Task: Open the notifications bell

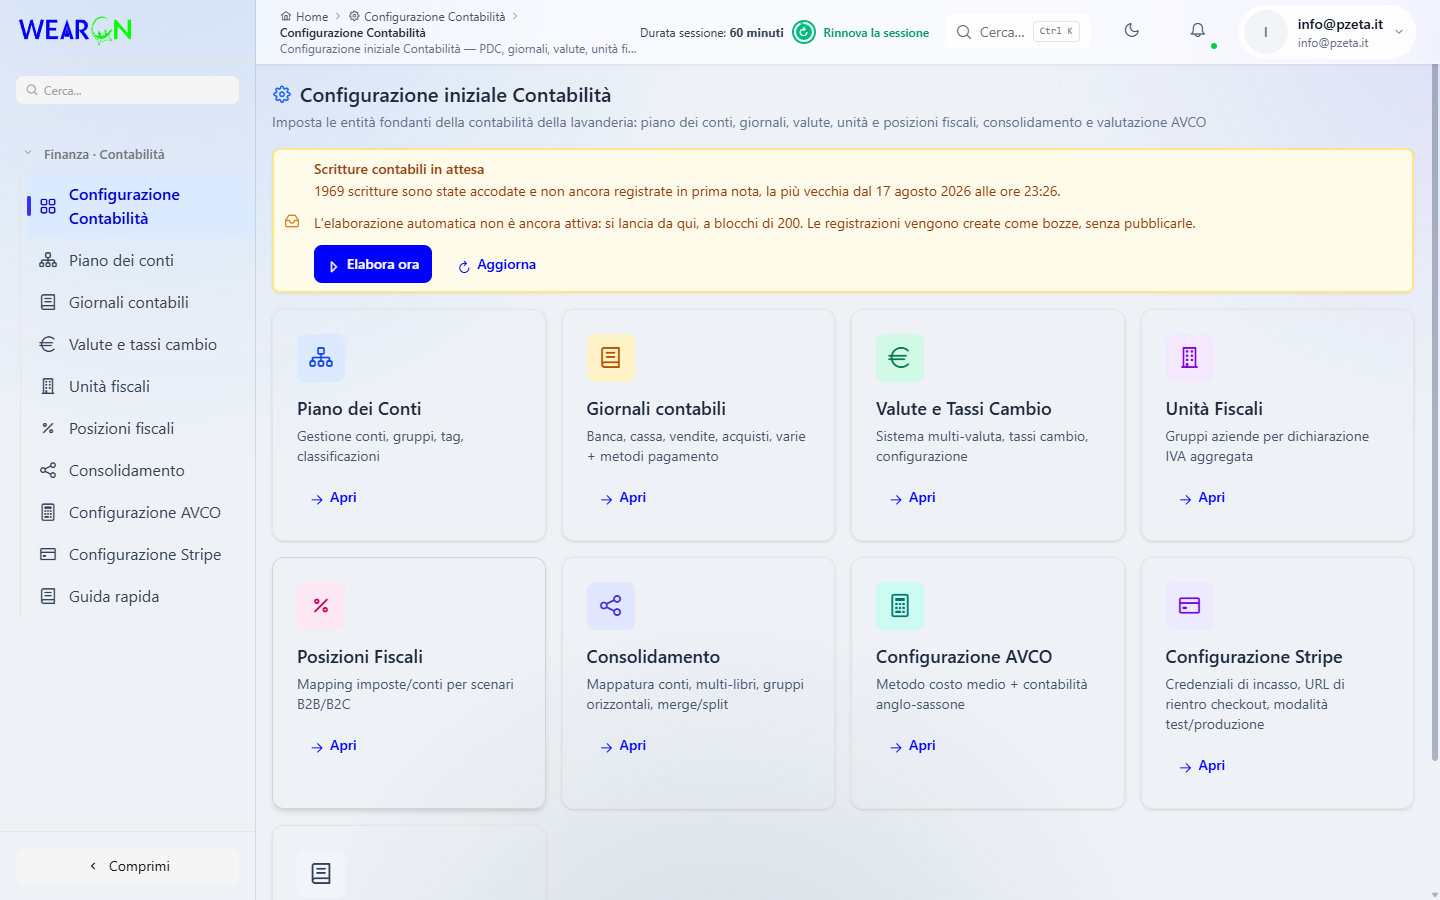Action: [1198, 31]
